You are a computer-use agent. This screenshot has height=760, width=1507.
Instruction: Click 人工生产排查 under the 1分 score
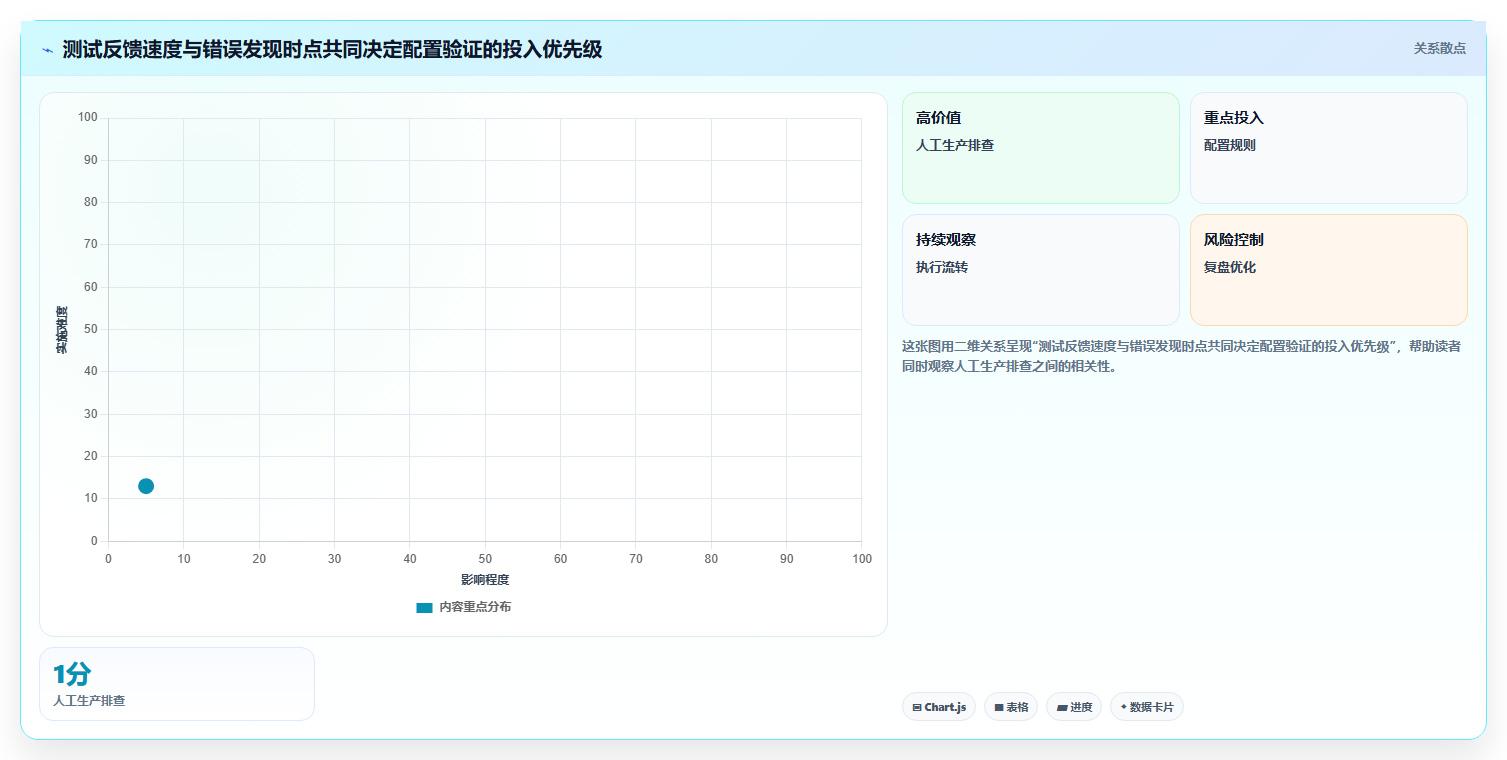click(x=89, y=701)
